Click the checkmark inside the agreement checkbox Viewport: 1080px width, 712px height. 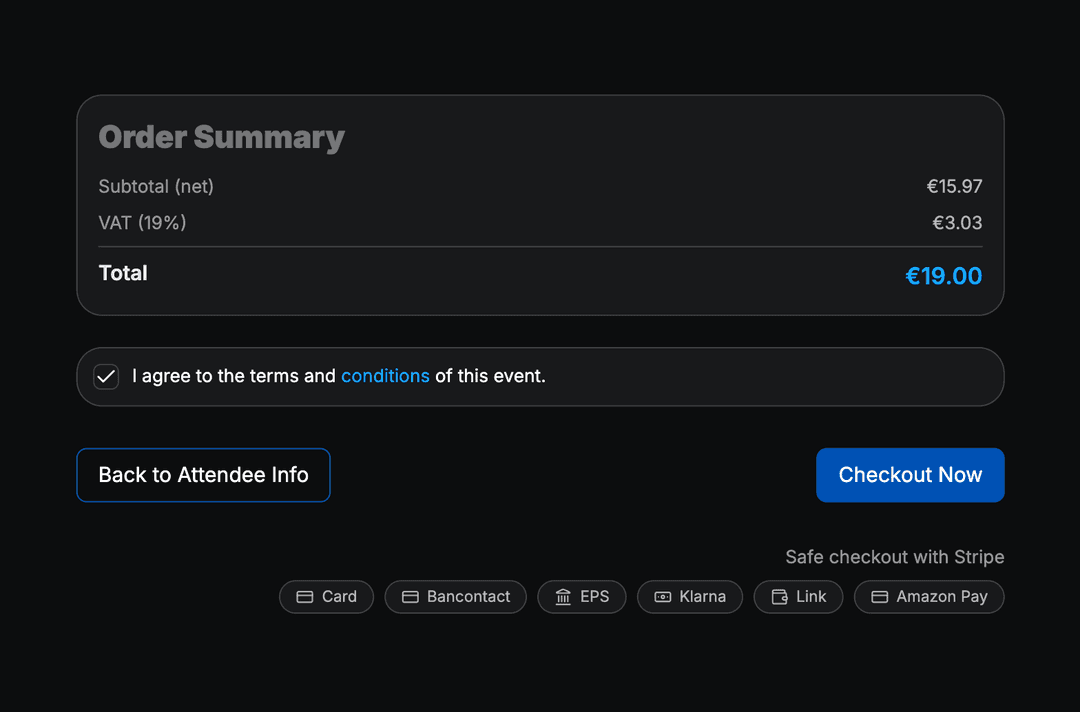click(105, 377)
